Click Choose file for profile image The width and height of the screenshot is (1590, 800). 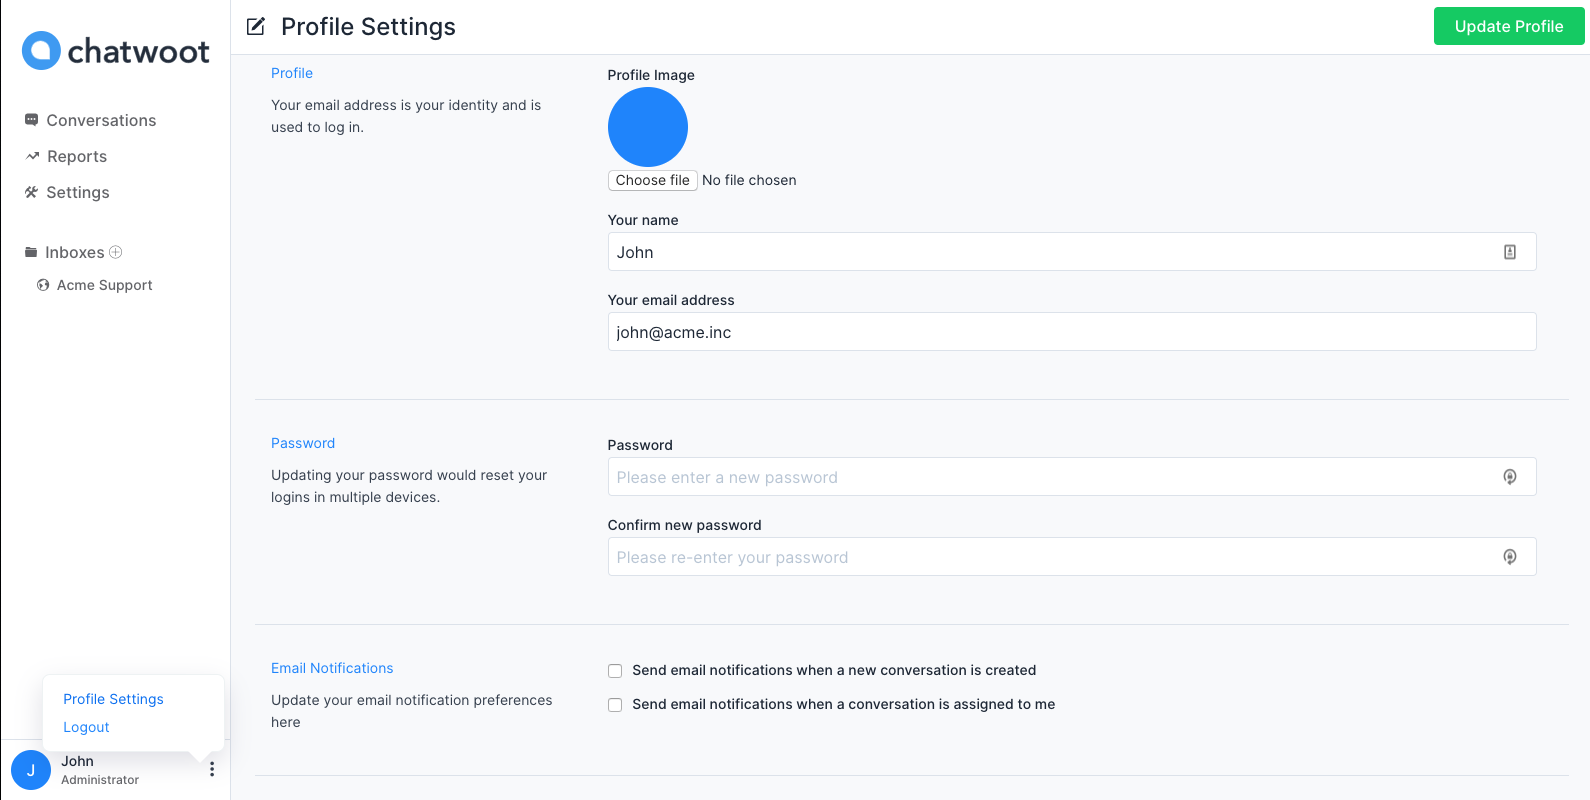pyautogui.click(x=653, y=180)
